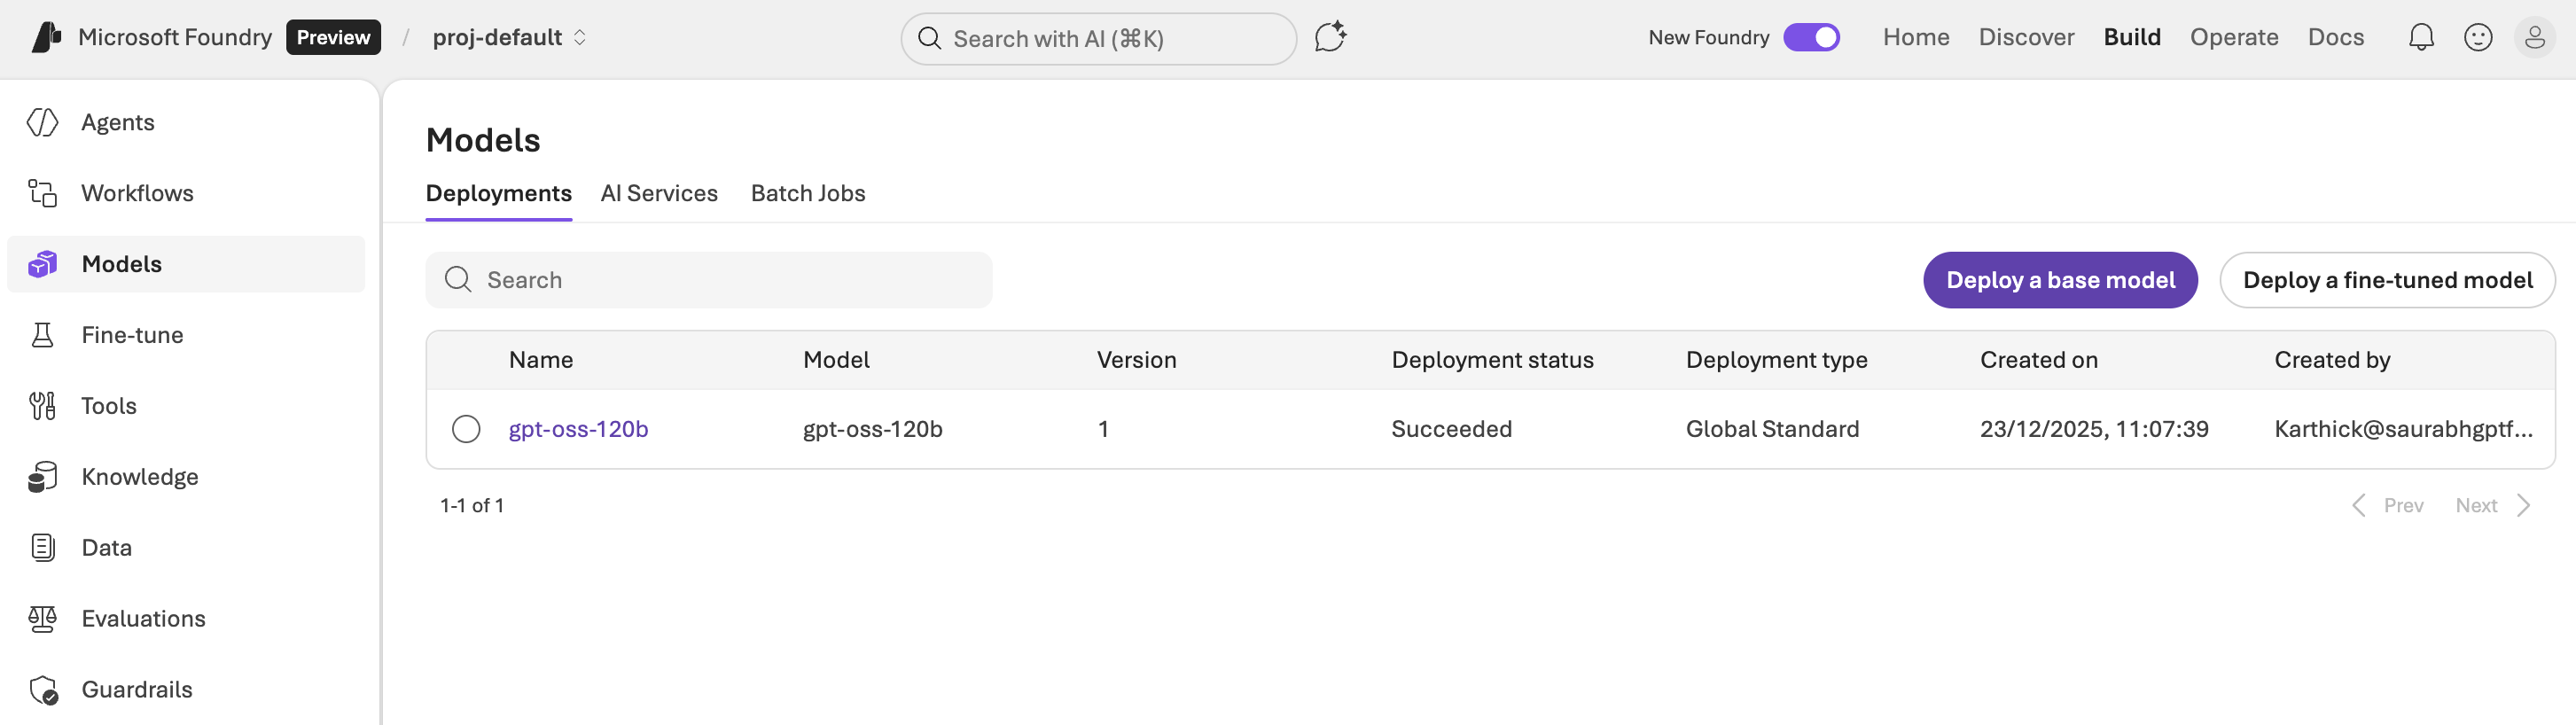This screenshot has width=2576, height=725.
Task: Click the Agents icon in sidebar
Action: click(x=42, y=122)
